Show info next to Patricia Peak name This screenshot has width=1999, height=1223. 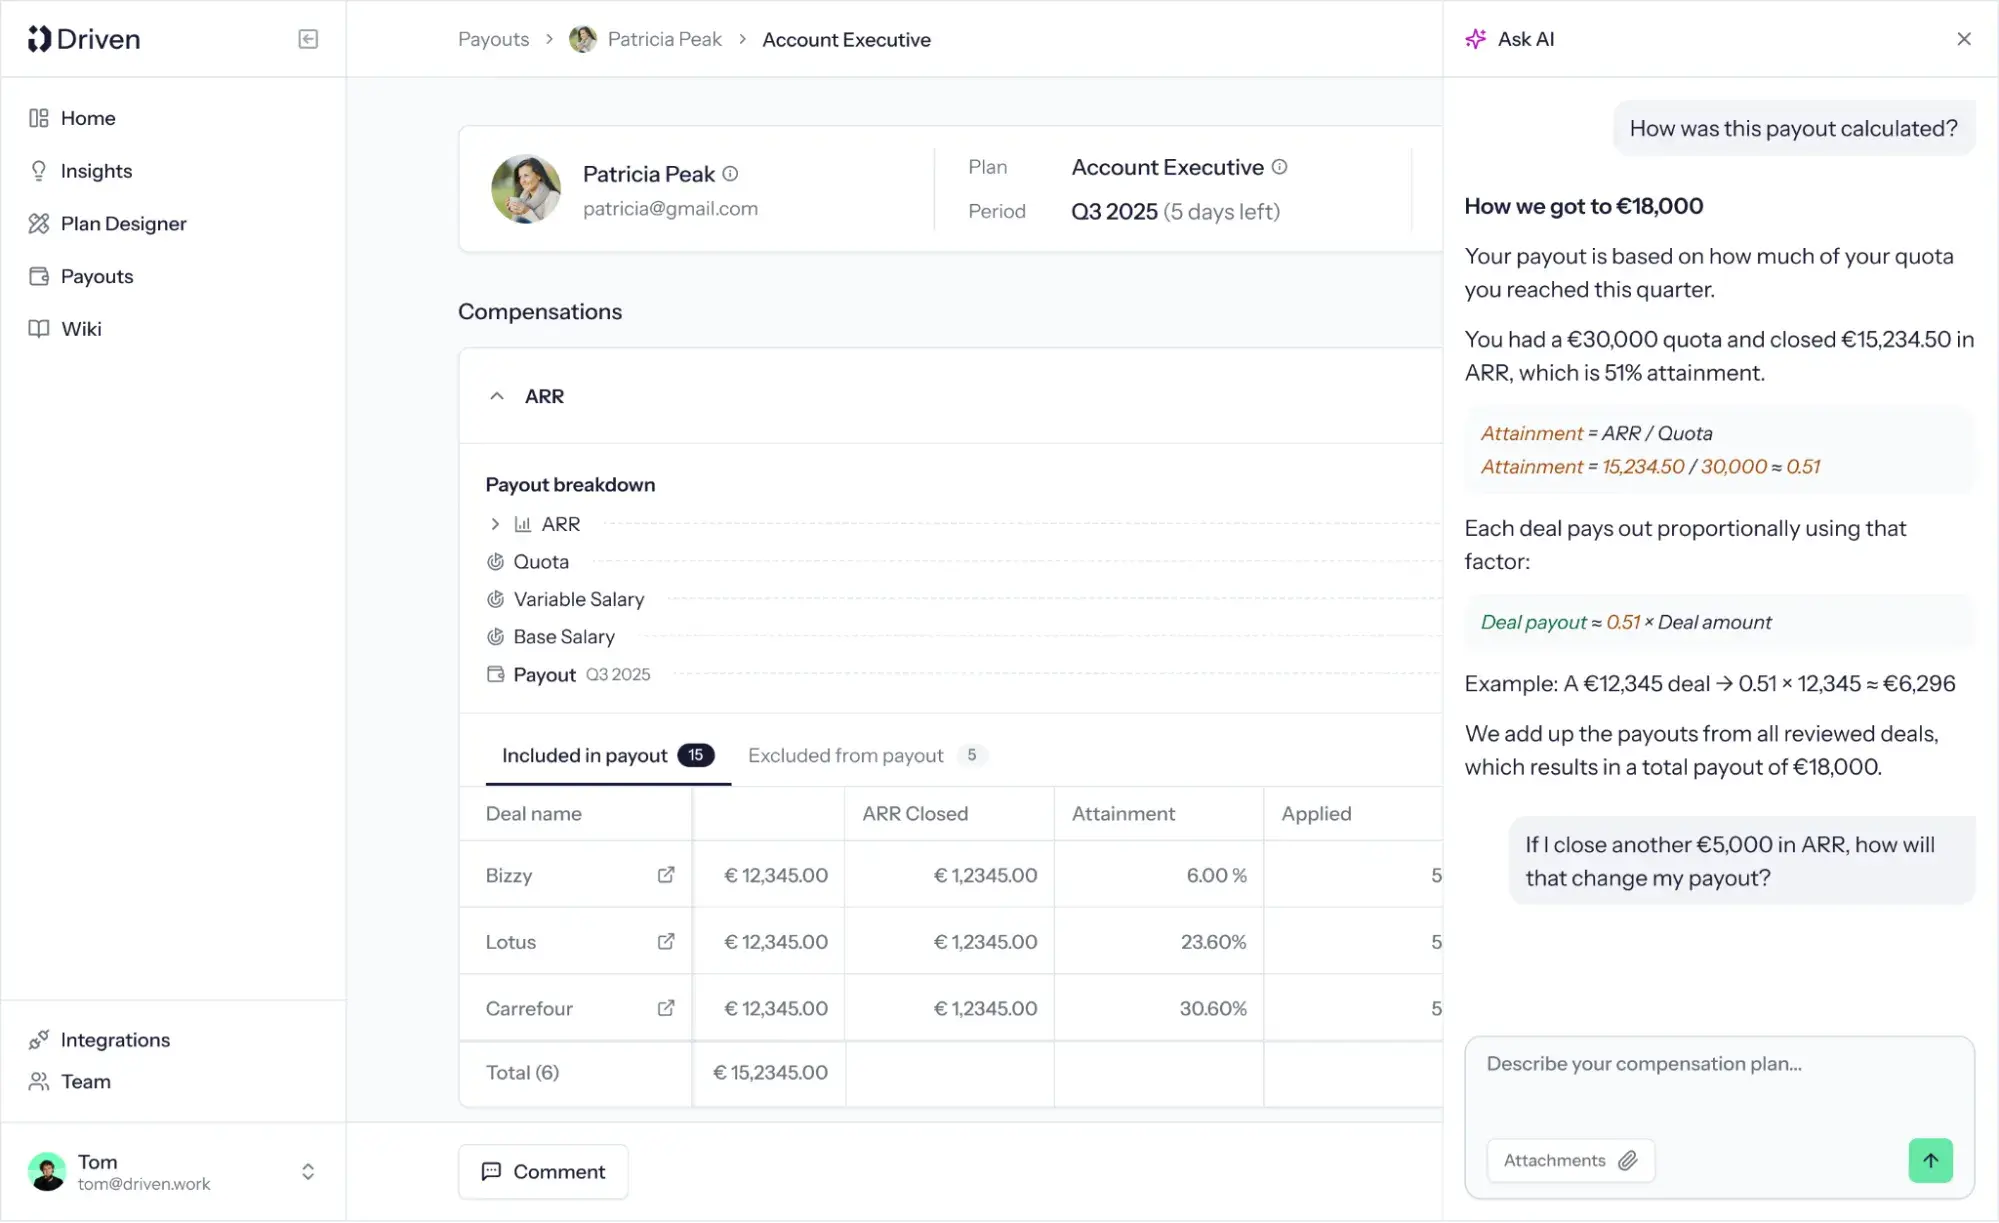(x=731, y=174)
